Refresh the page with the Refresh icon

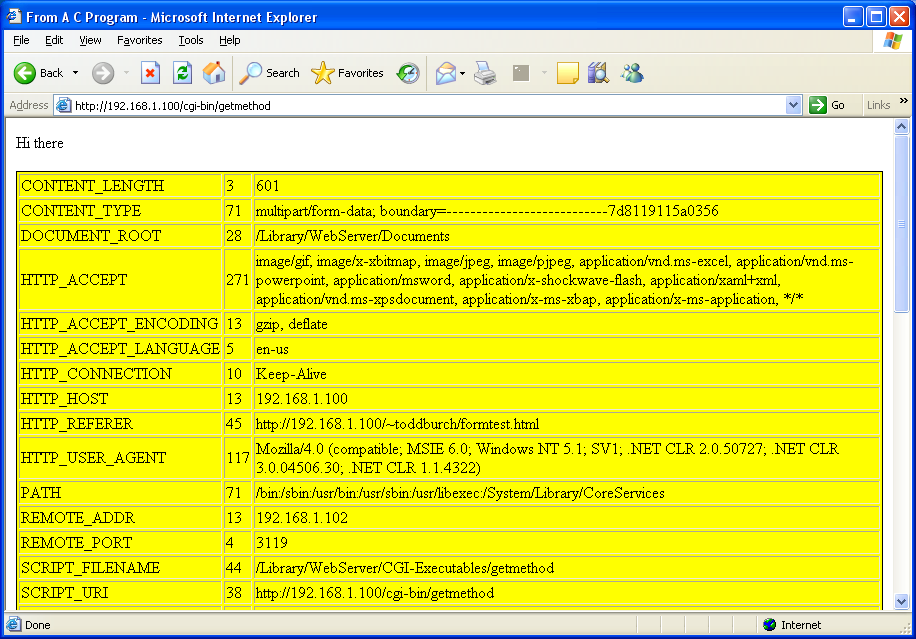tap(182, 73)
